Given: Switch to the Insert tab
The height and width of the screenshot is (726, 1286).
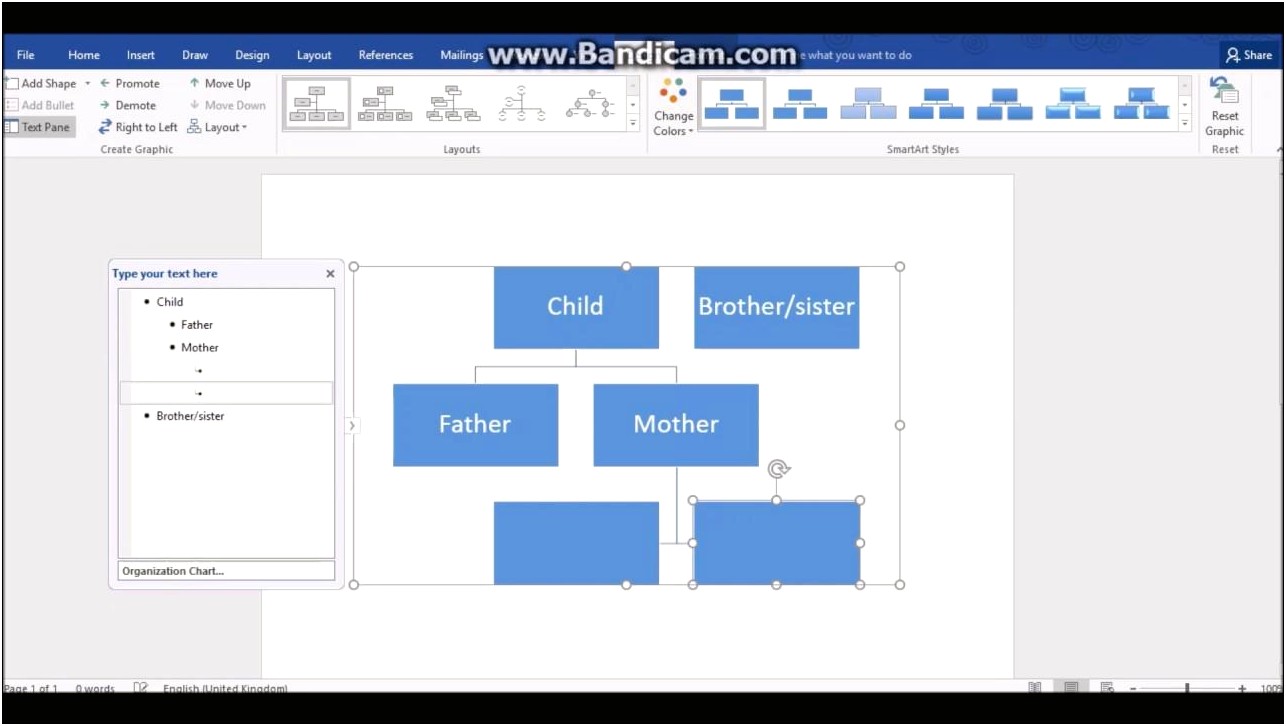Looking at the screenshot, I should pos(141,55).
